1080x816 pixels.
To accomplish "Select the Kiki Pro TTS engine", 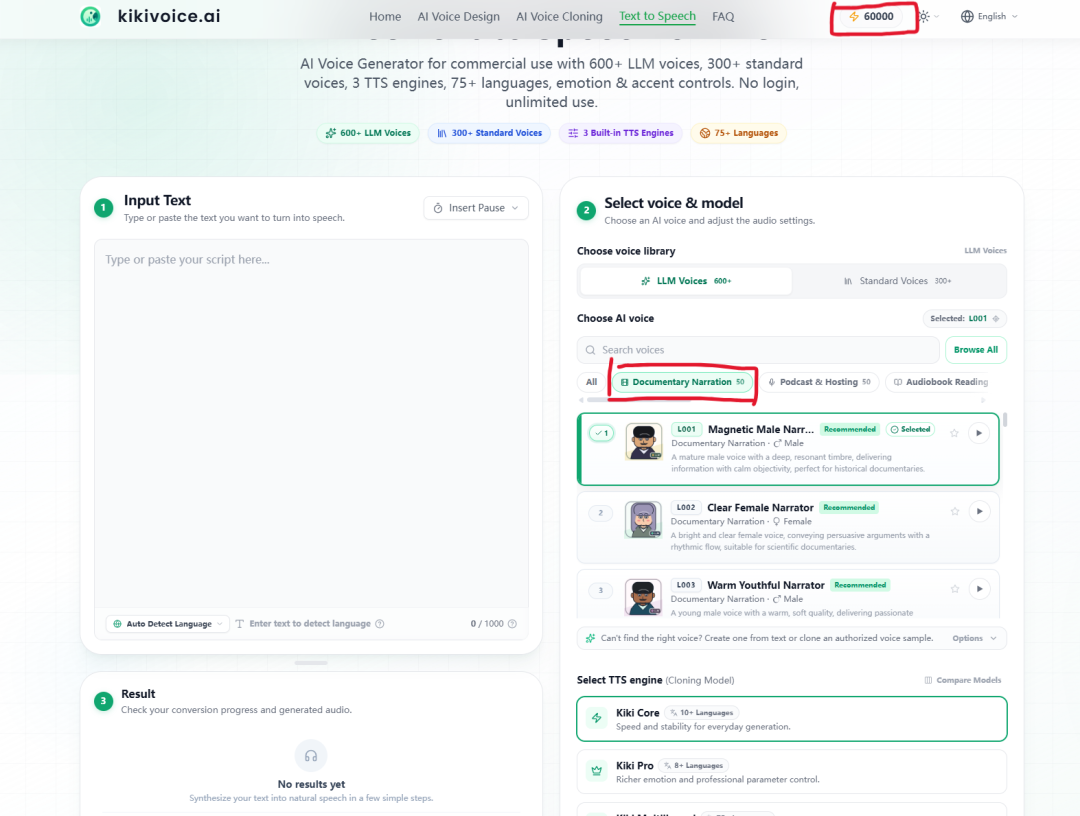I will (x=791, y=772).
